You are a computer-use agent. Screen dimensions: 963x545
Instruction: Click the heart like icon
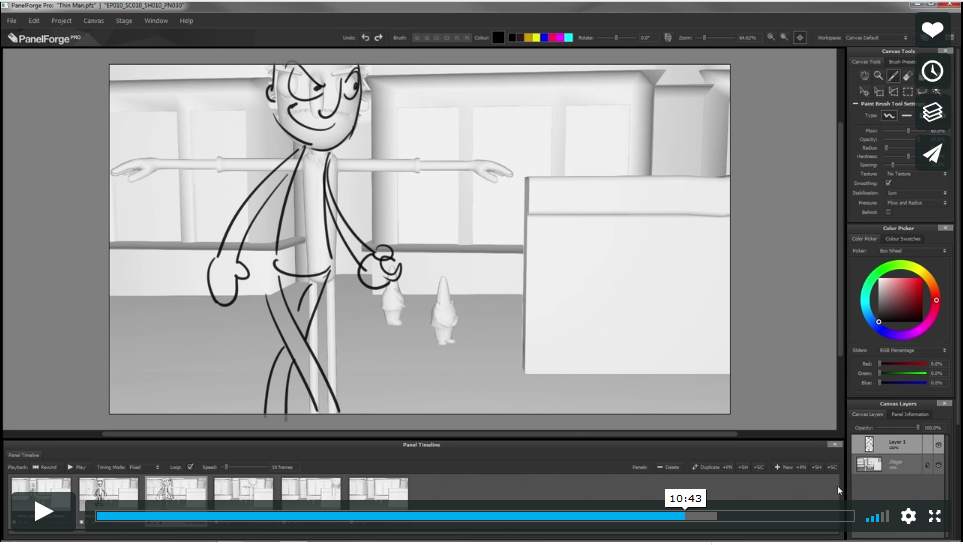932,30
